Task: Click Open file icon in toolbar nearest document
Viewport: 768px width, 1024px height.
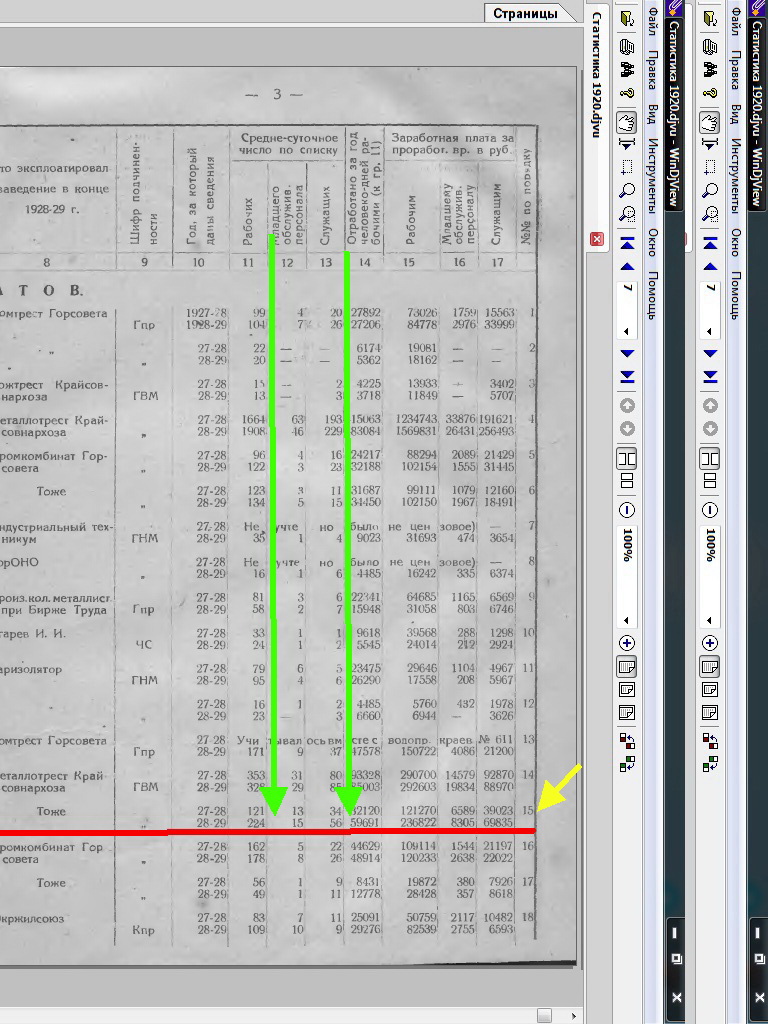Action: (627, 19)
